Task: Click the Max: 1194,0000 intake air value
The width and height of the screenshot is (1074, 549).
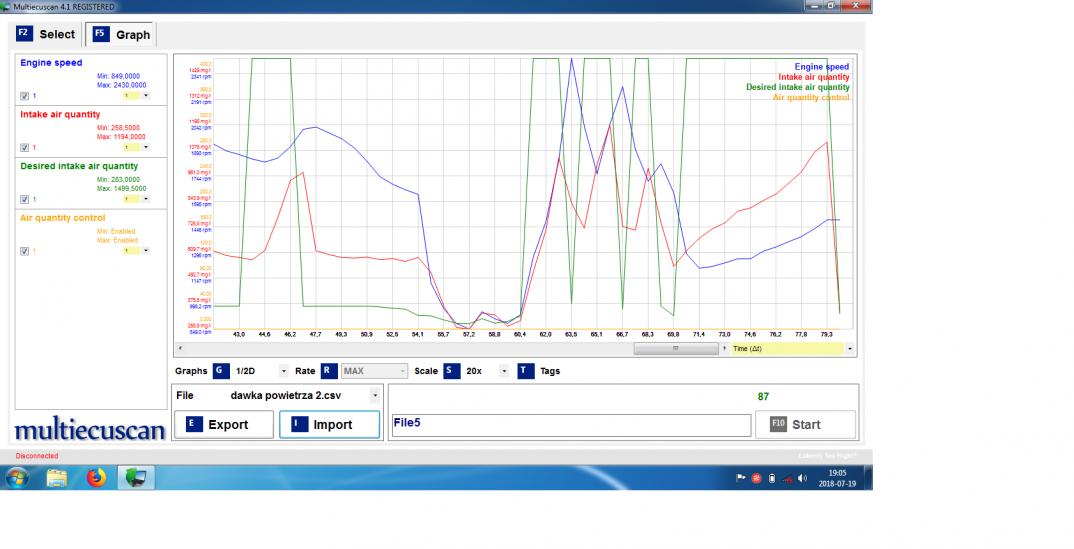Action: click(x=121, y=136)
